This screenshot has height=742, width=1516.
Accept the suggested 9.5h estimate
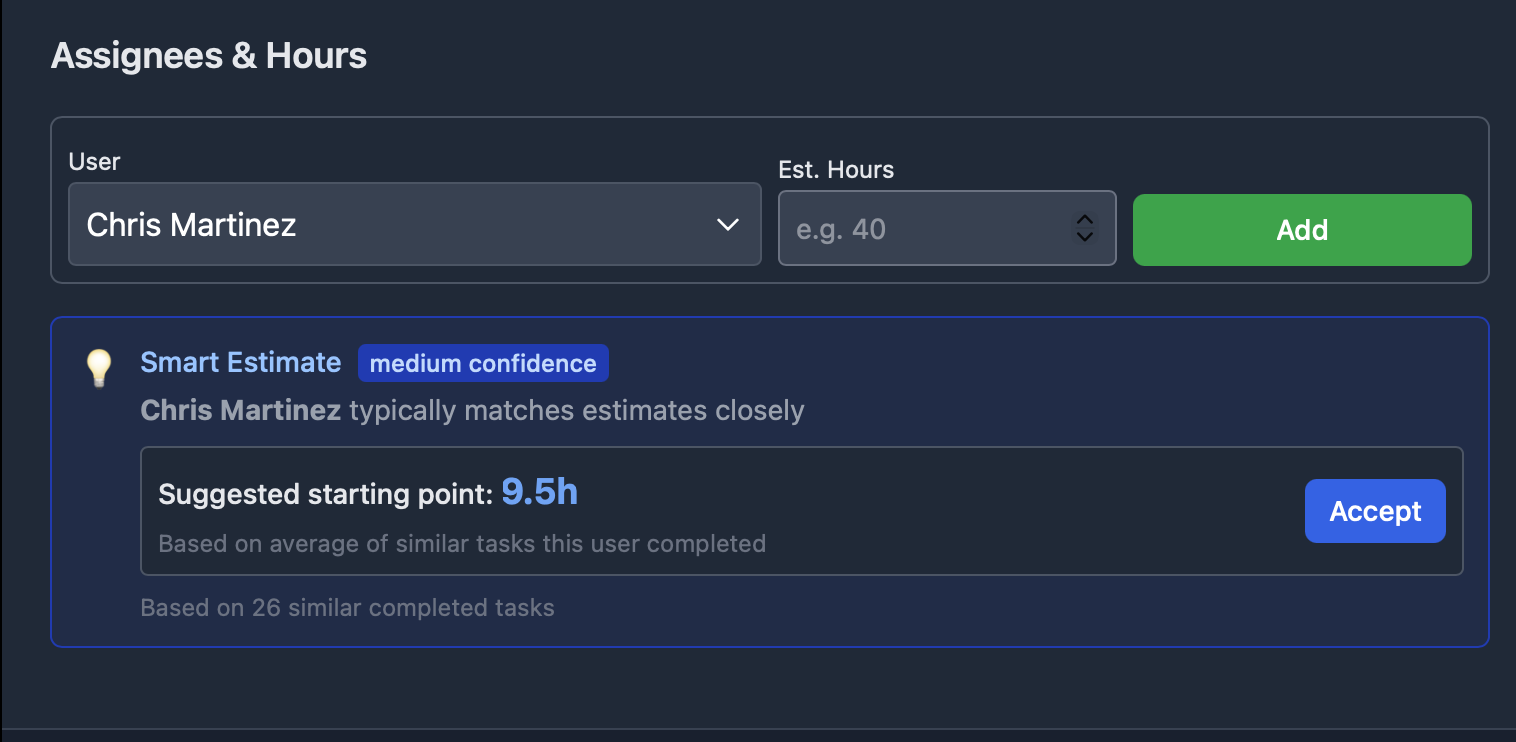click(x=1375, y=511)
